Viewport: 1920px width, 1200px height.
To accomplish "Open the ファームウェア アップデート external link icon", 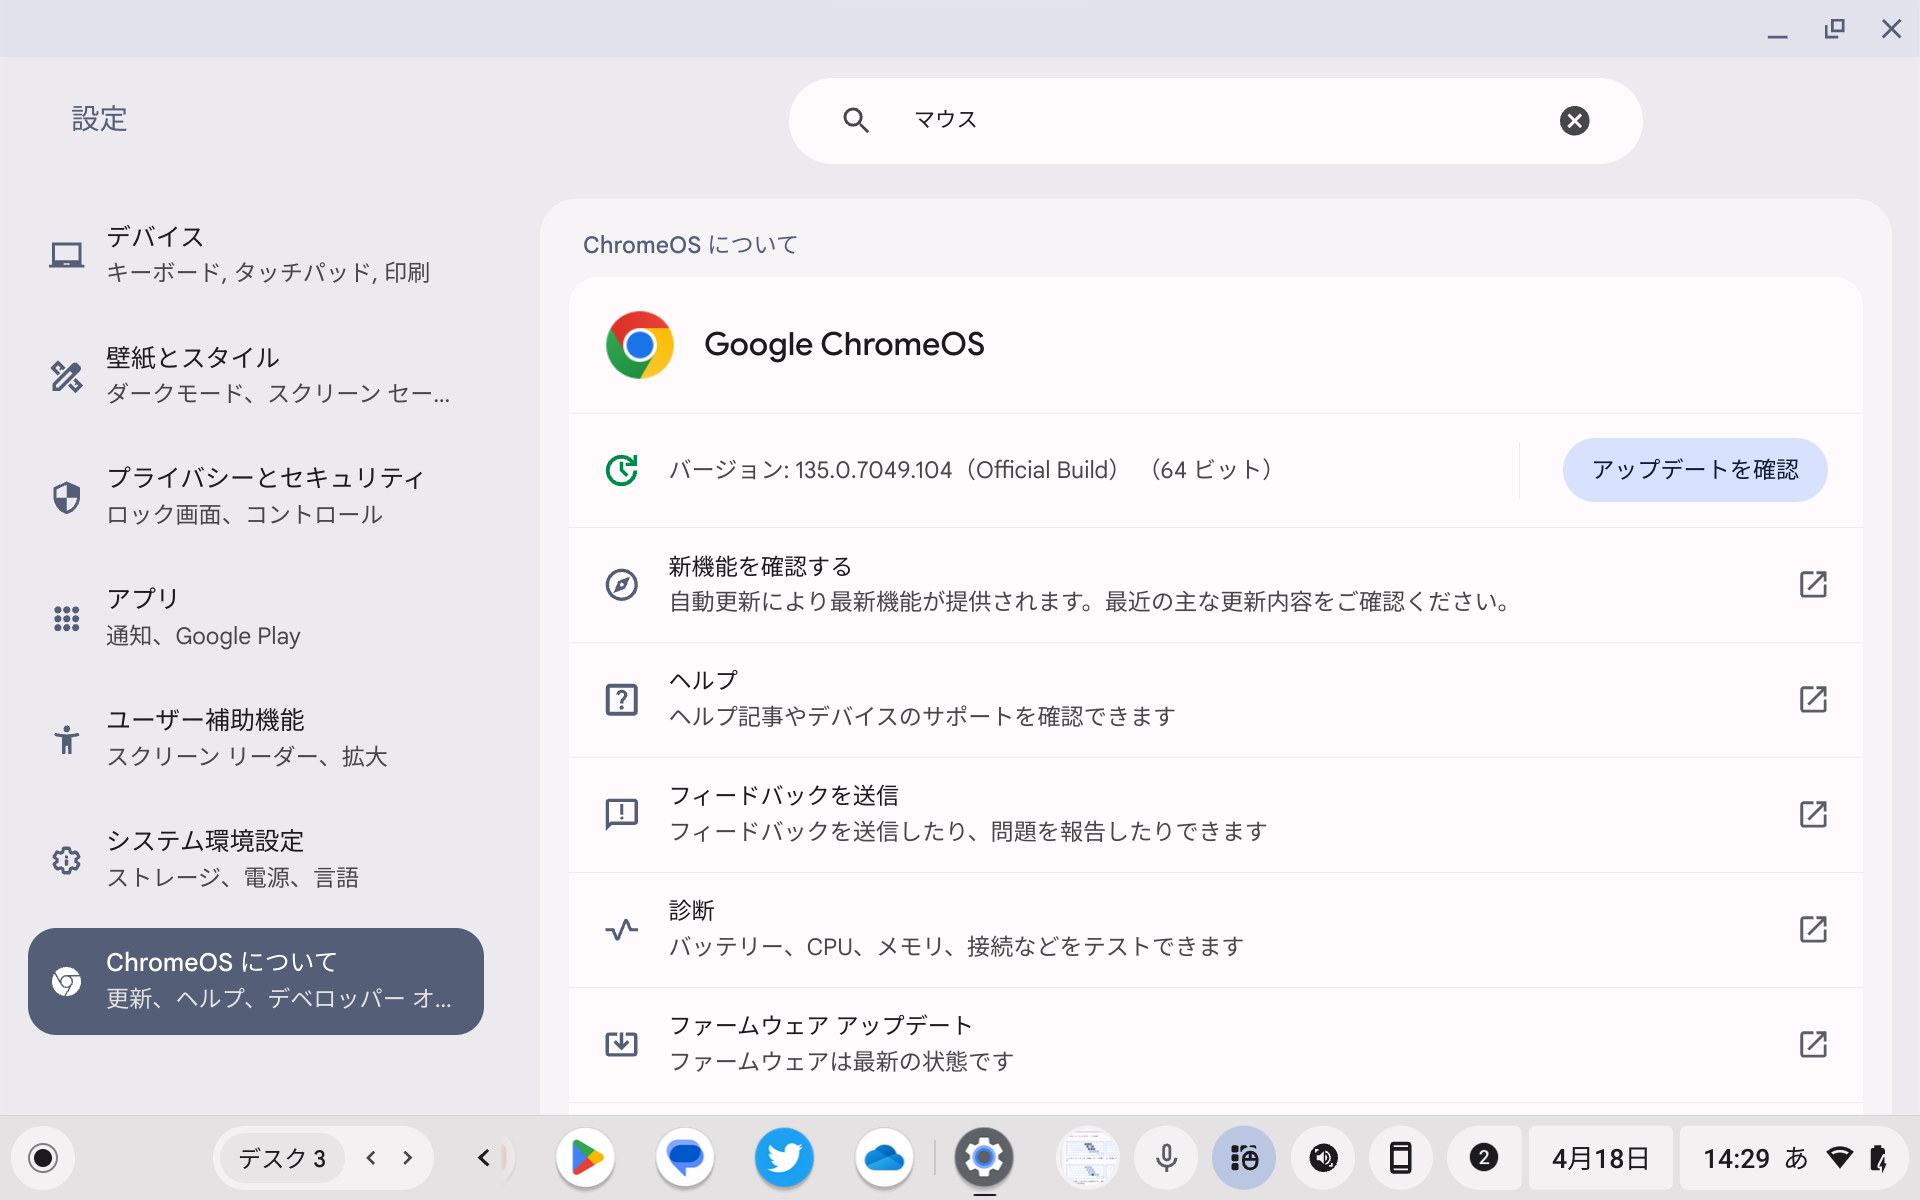I will (1814, 1044).
